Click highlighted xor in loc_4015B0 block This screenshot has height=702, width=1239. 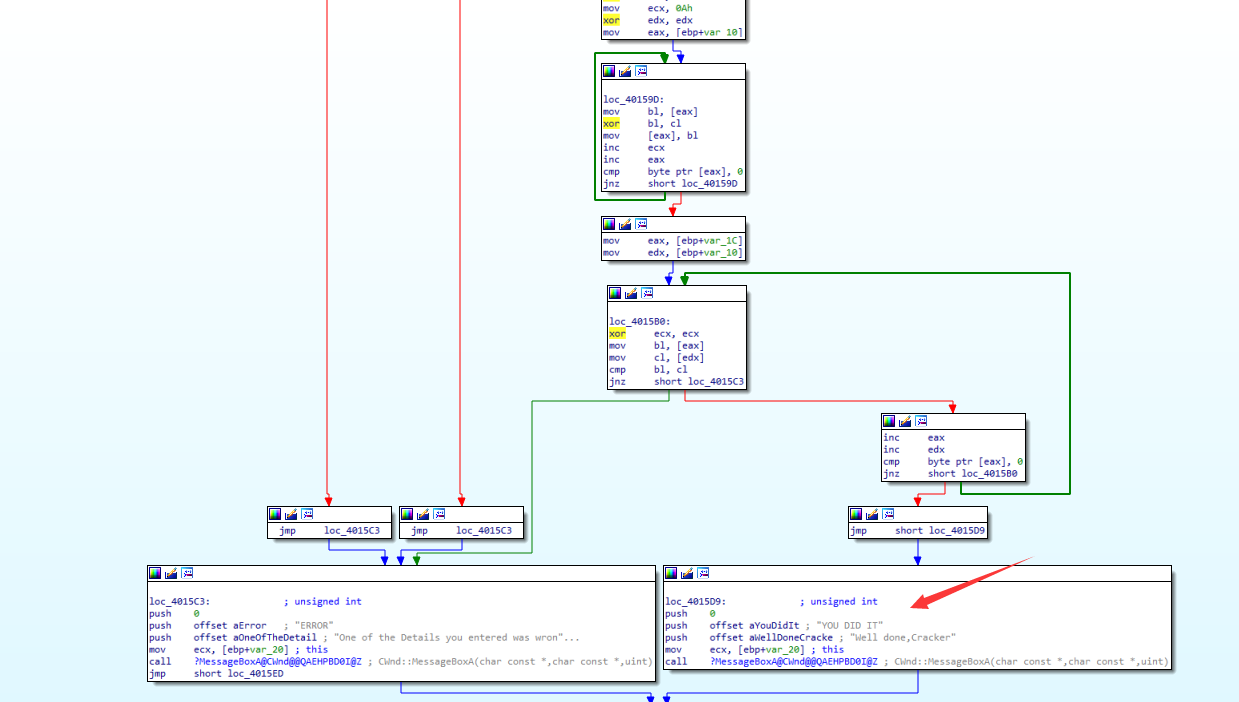[617, 334]
